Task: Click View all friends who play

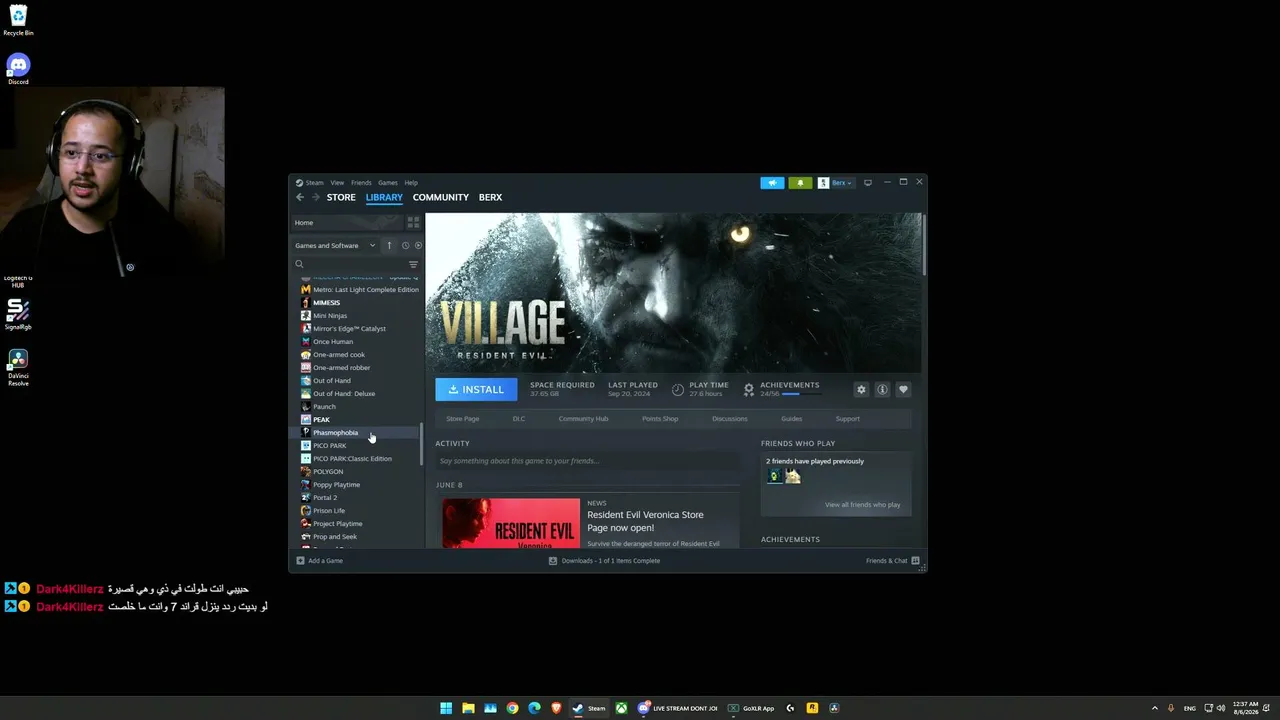Action: [x=863, y=505]
